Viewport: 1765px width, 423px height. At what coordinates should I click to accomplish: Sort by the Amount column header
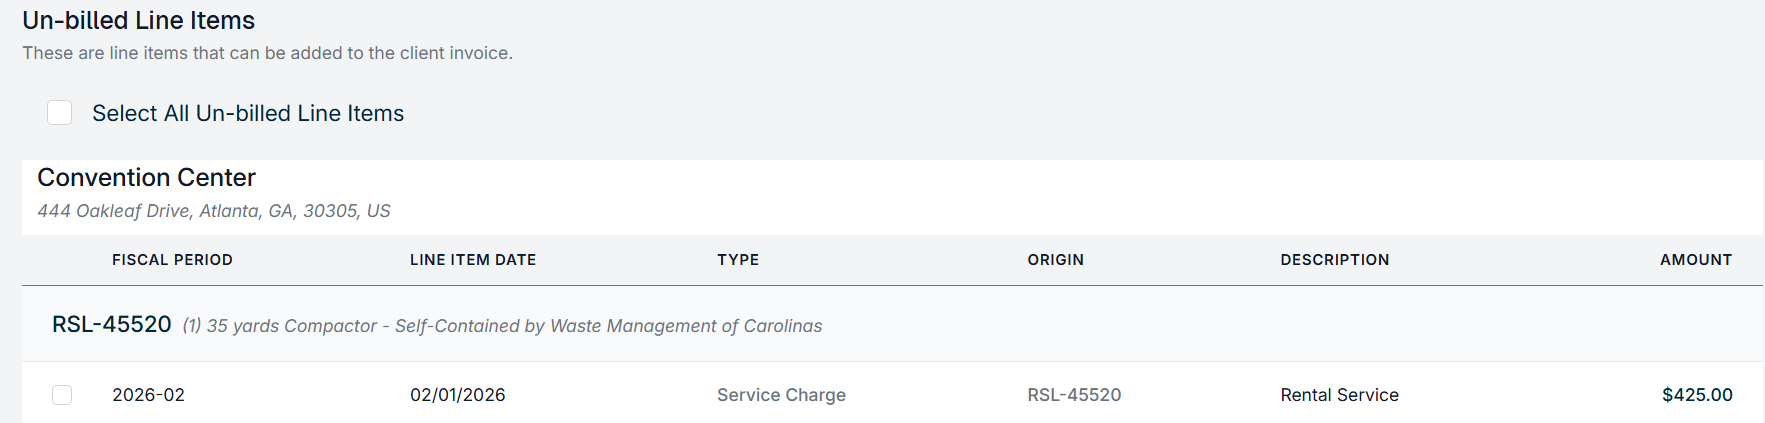pos(1695,260)
